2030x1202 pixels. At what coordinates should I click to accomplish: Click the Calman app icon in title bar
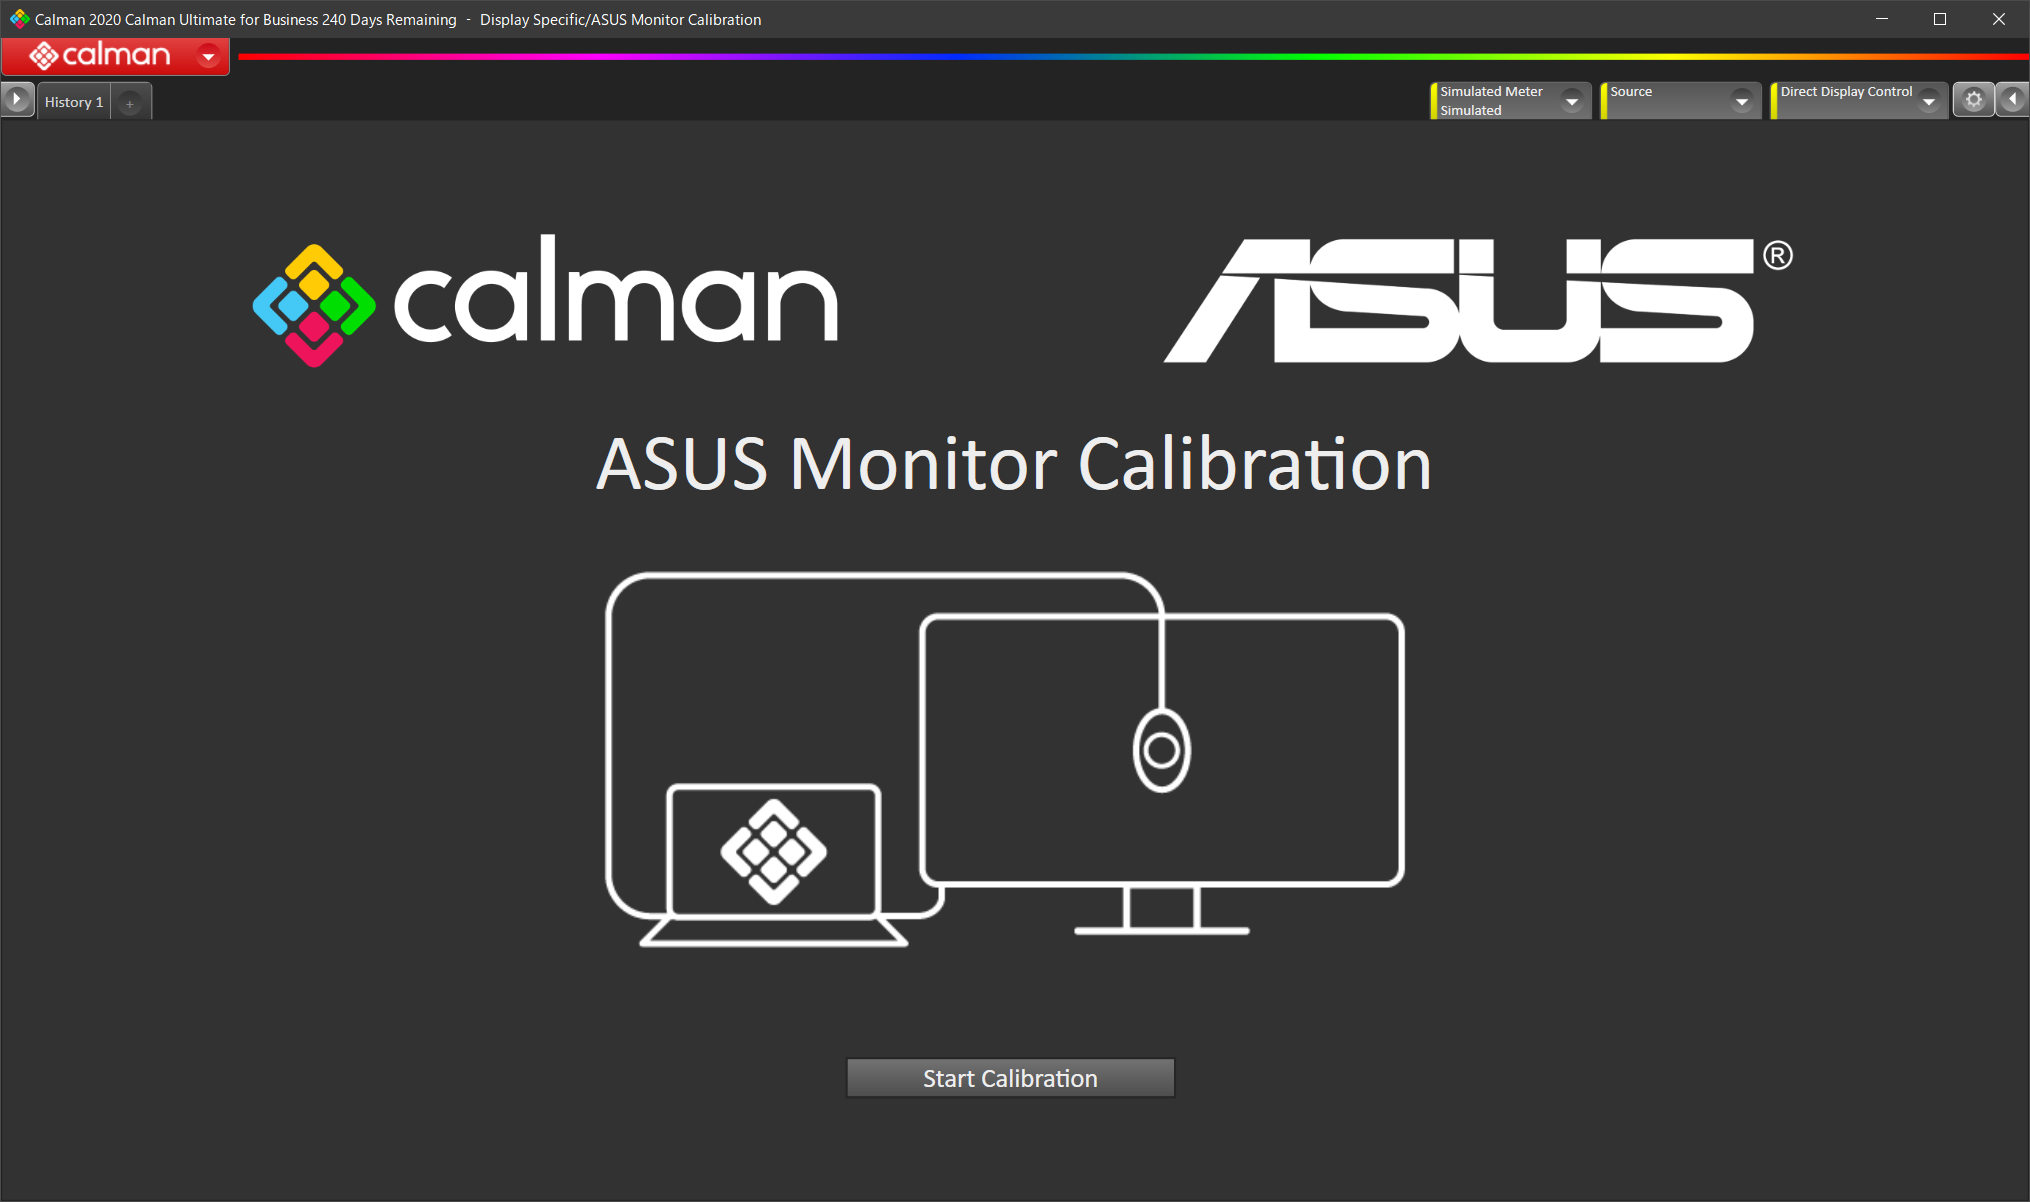19,19
